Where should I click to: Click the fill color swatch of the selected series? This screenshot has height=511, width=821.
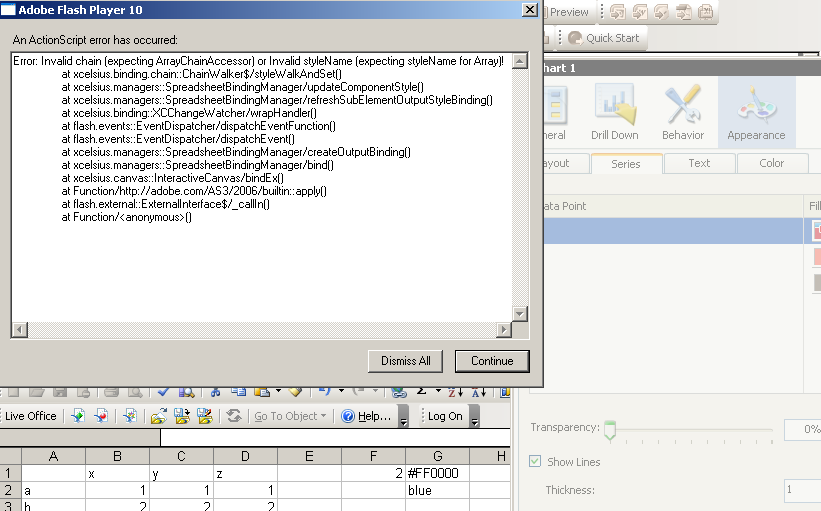coord(816,231)
